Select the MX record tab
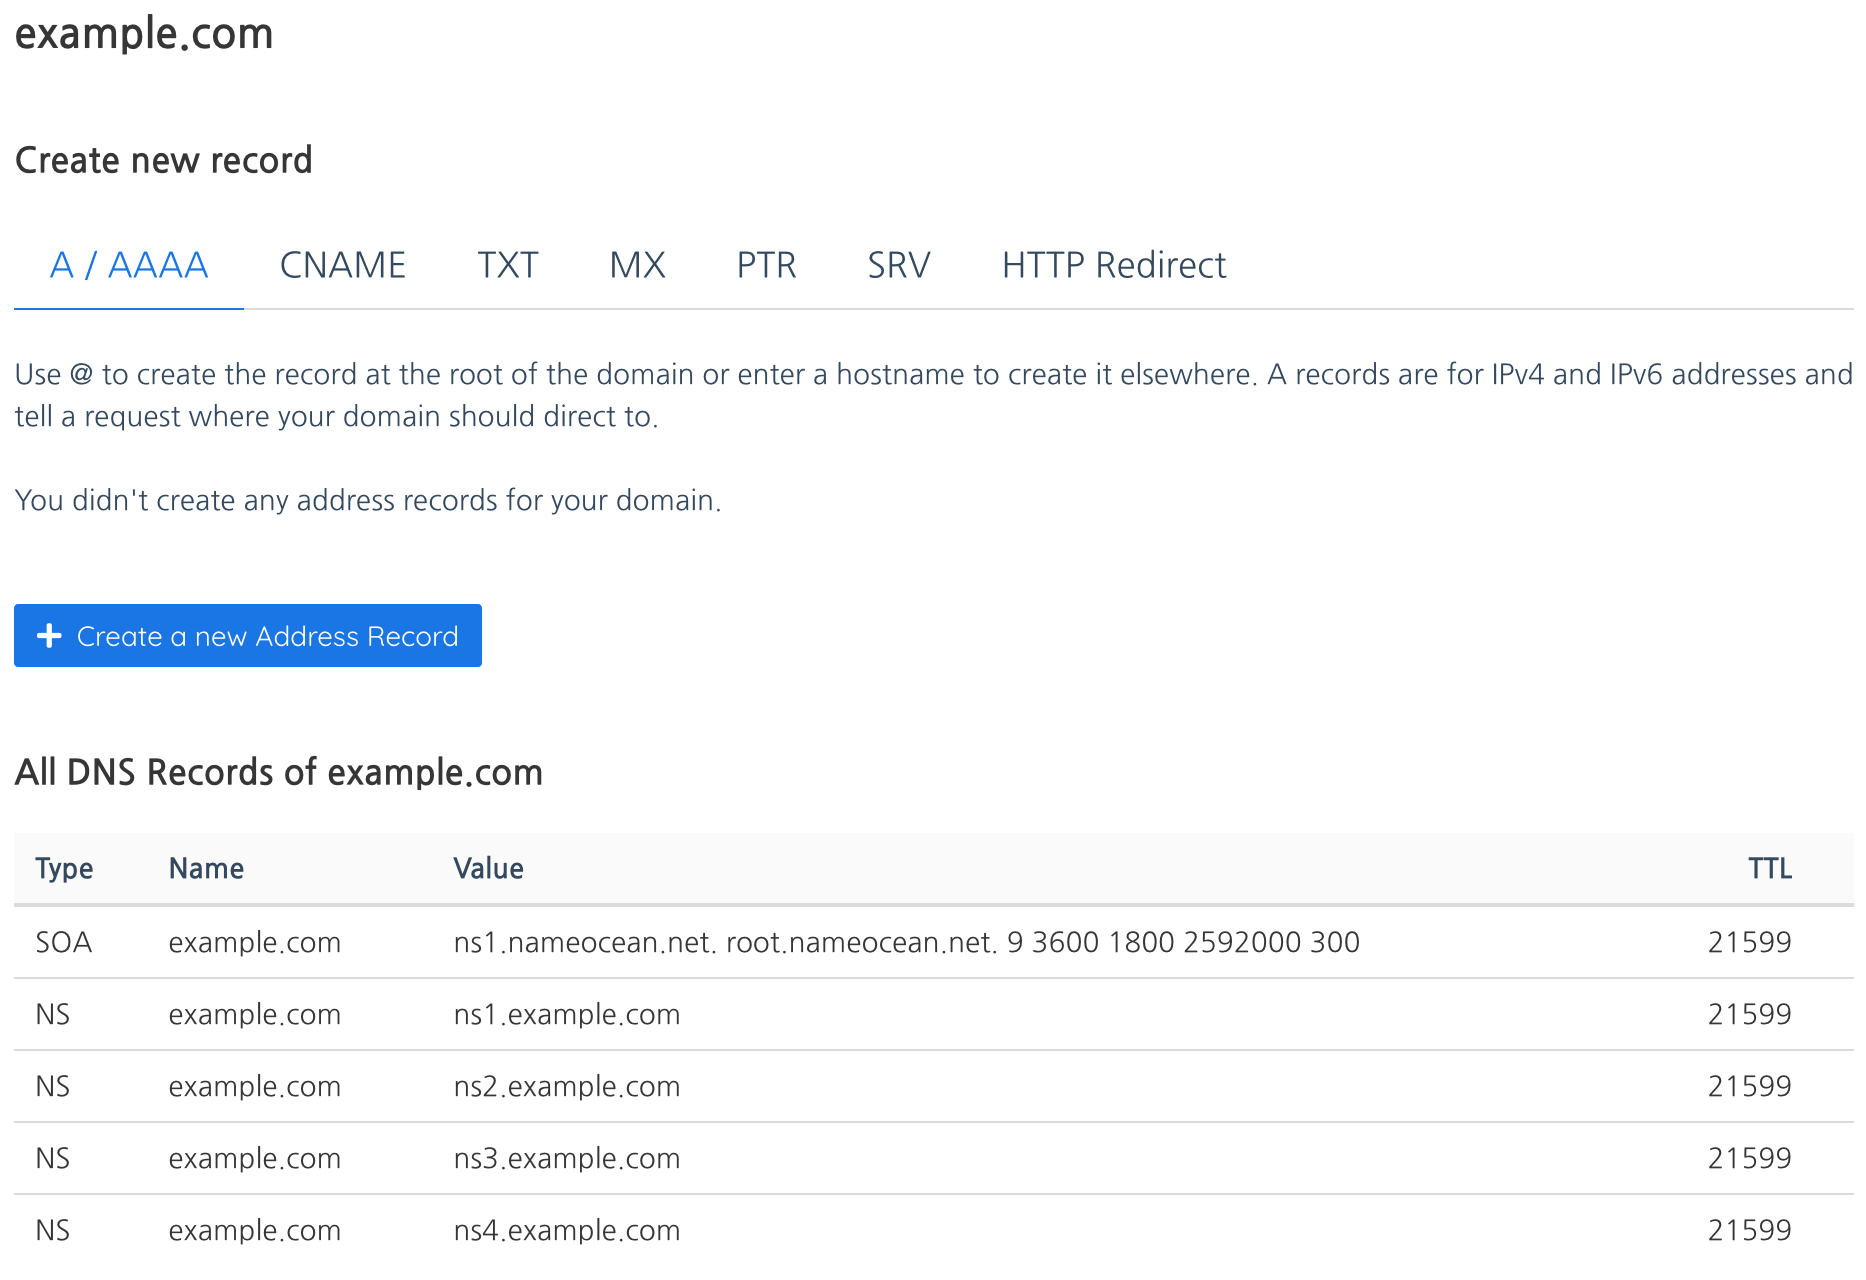1866x1280 pixels. point(637,264)
